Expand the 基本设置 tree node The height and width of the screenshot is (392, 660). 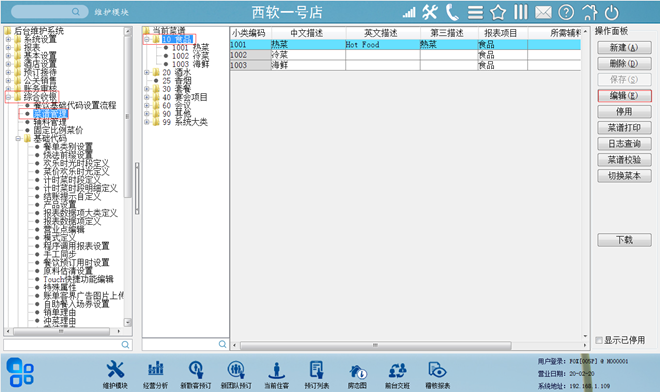tap(8, 56)
